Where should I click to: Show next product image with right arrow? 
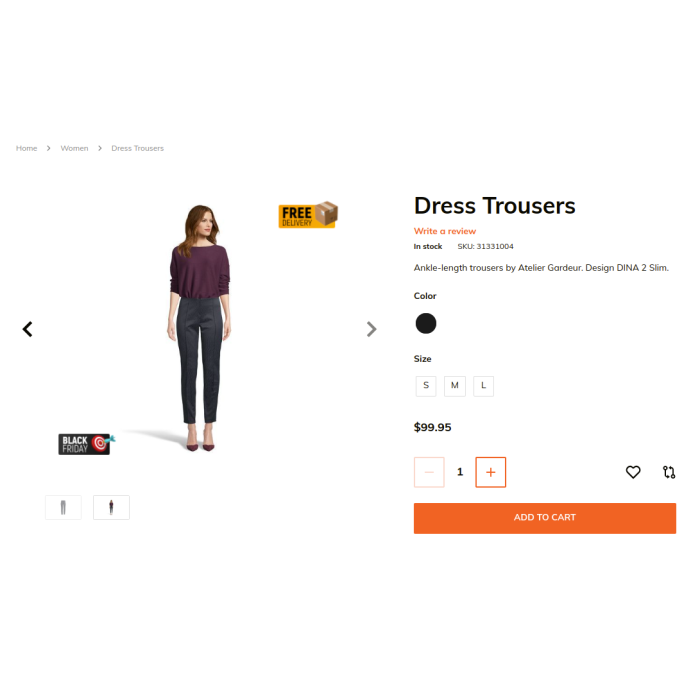[x=371, y=329]
